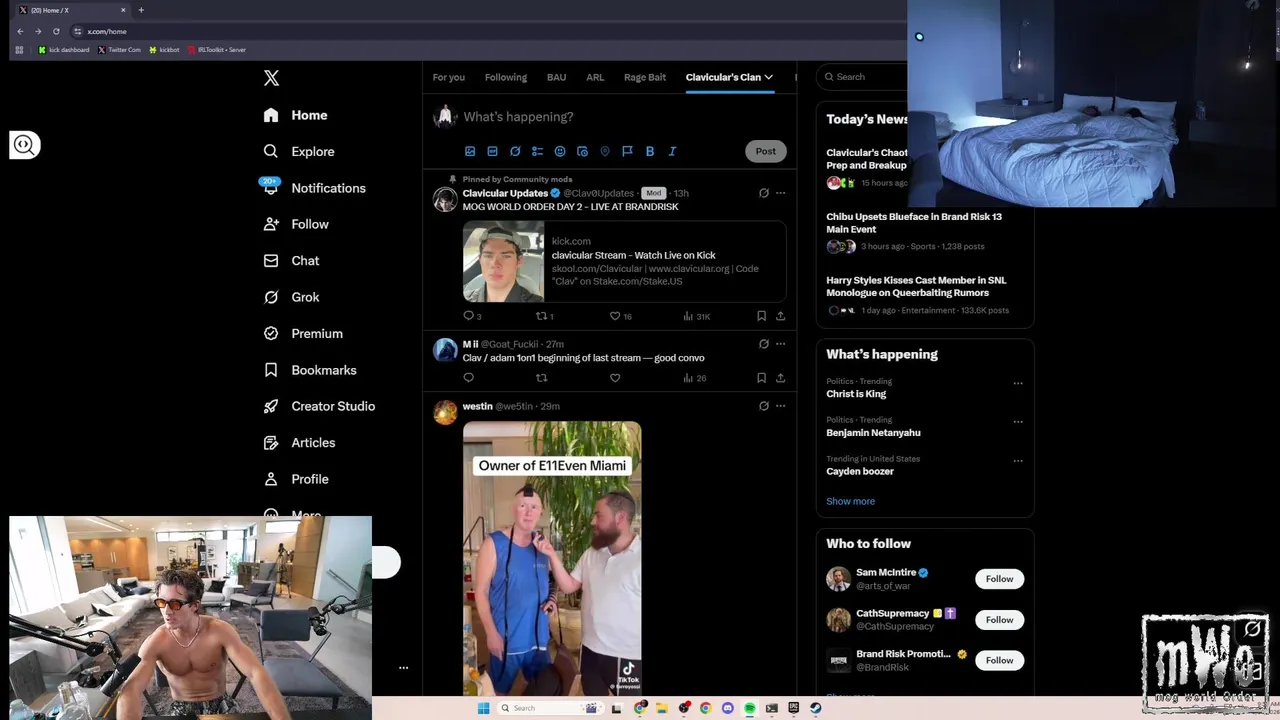The image size is (1280, 720).
Task: Open the Windows Start menu
Action: click(x=483, y=708)
